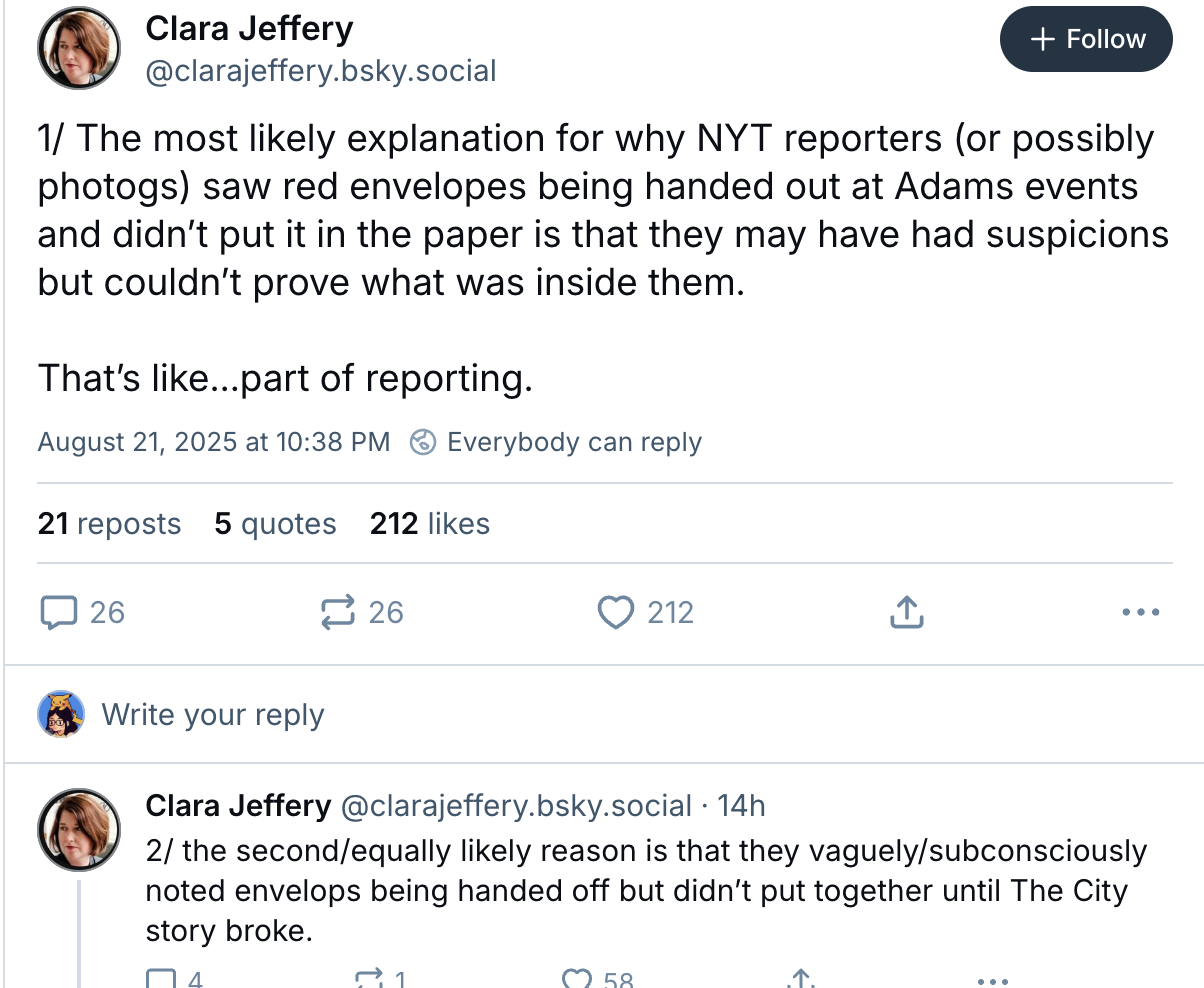
Task: View the 21 reposts list
Action: [x=109, y=524]
